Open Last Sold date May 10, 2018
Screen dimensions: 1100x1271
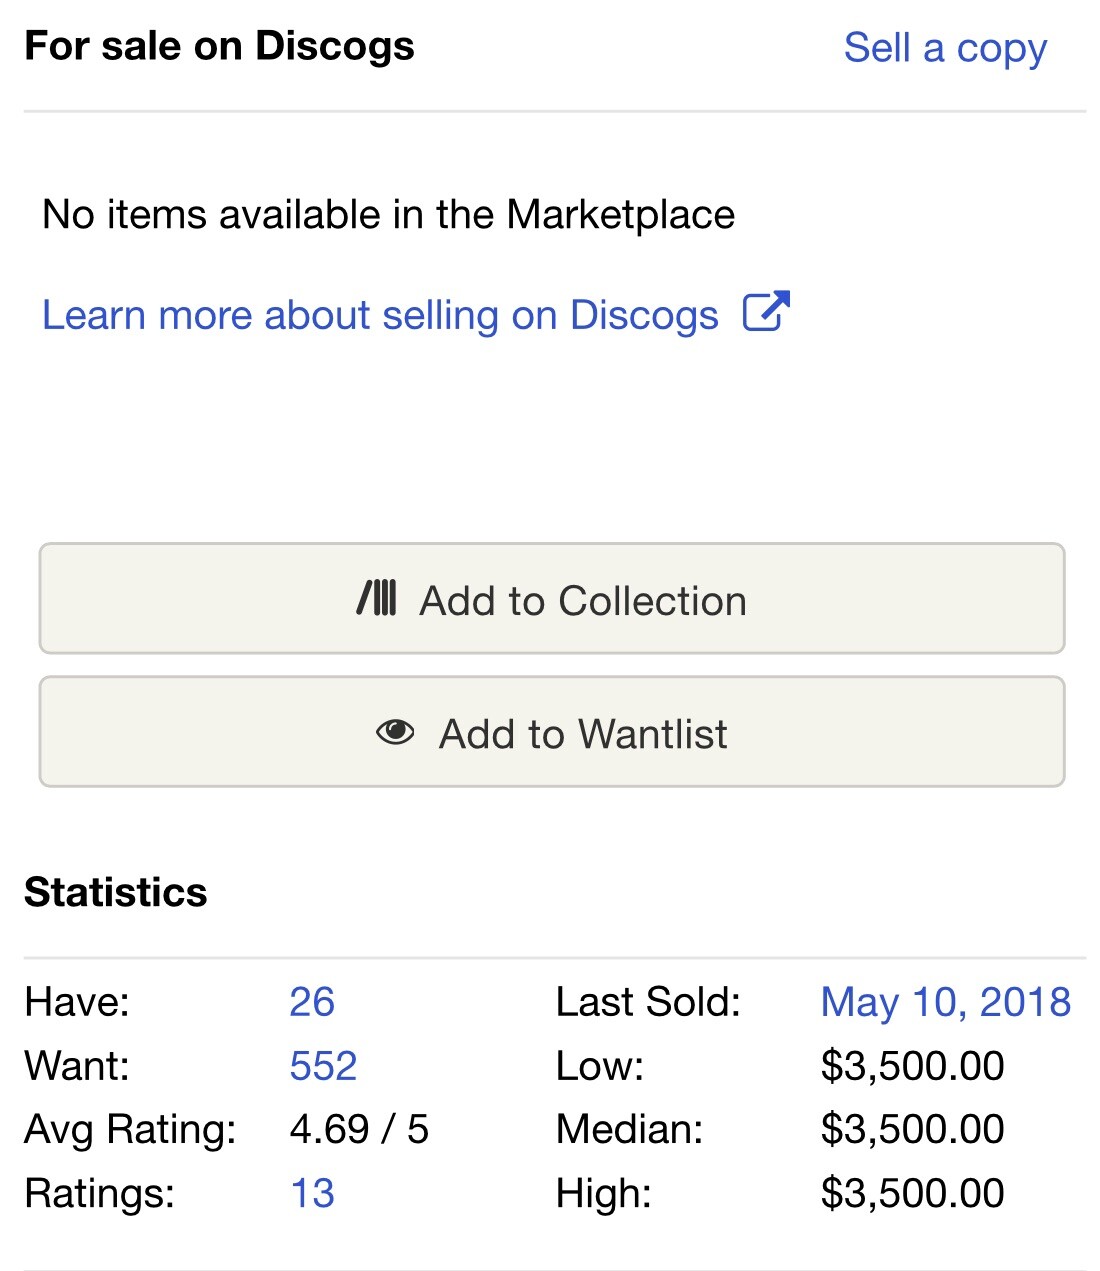[946, 1003]
